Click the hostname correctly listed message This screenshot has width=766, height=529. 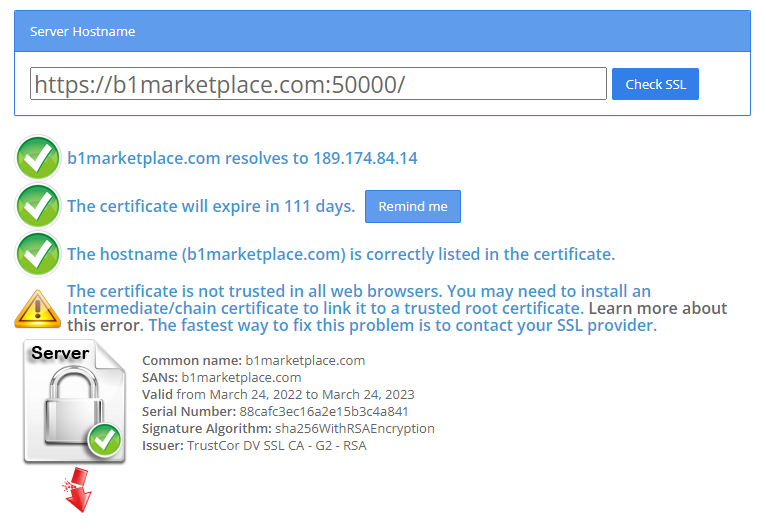[x=341, y=254]
